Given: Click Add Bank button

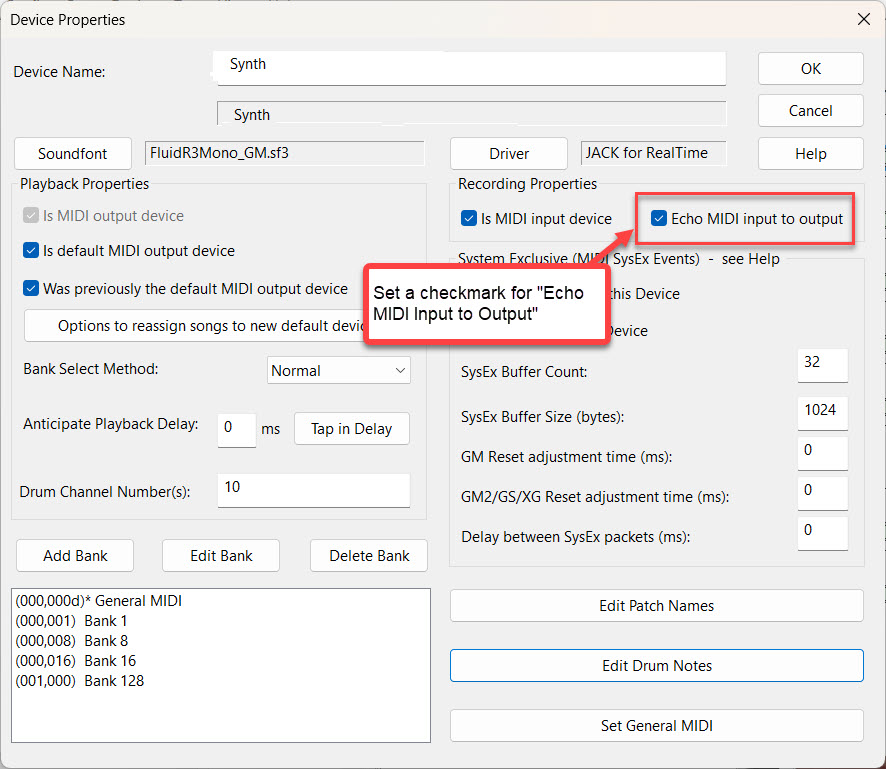Looking at the screenshot, I should click(x=75, y=556).
